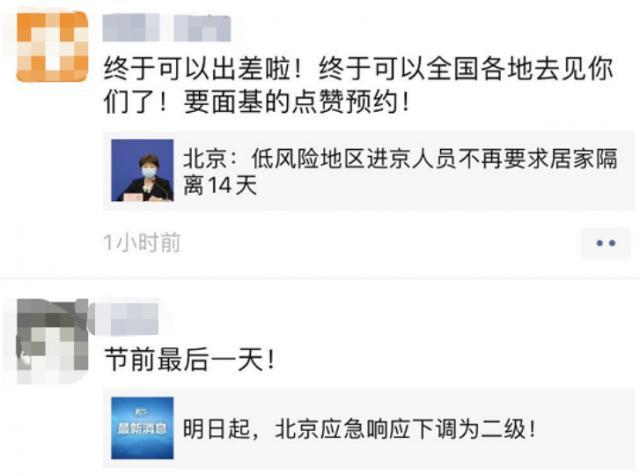Open the two-dot like and comment menu
Image resolution: width=640 pixels, height=476 pixels.
coord(605,243)
